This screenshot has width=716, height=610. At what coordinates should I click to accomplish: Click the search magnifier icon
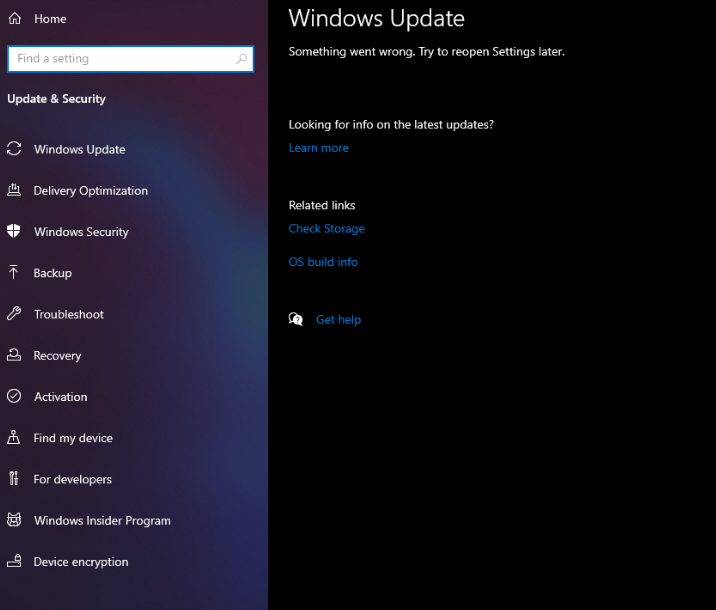click(242, 58)
